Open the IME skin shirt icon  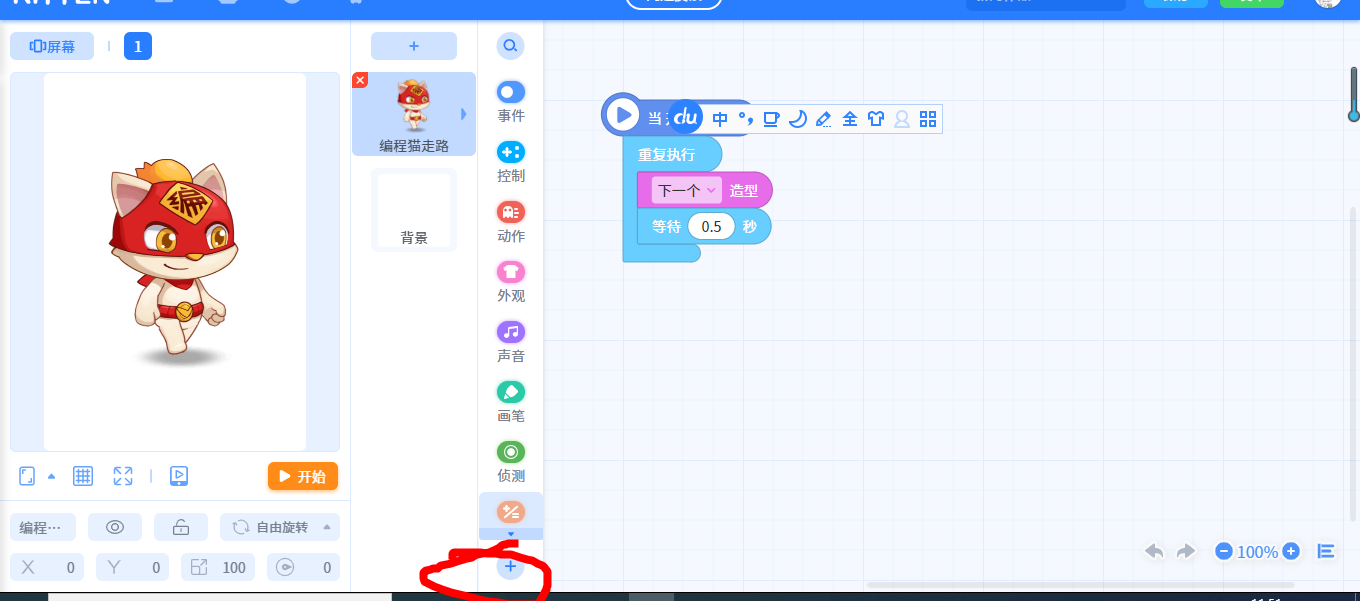point(876,119)
